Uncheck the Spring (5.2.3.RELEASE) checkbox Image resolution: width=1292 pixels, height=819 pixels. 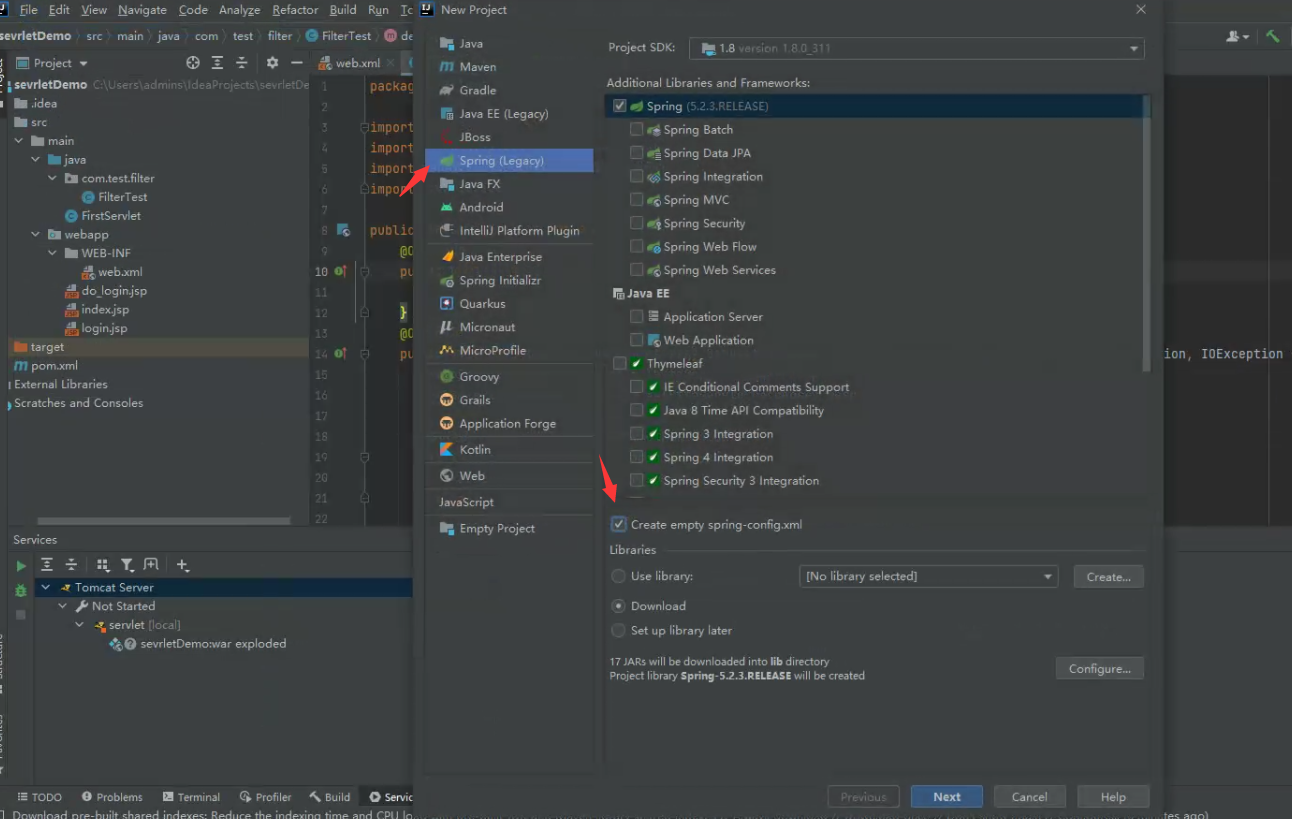point(620,106)
